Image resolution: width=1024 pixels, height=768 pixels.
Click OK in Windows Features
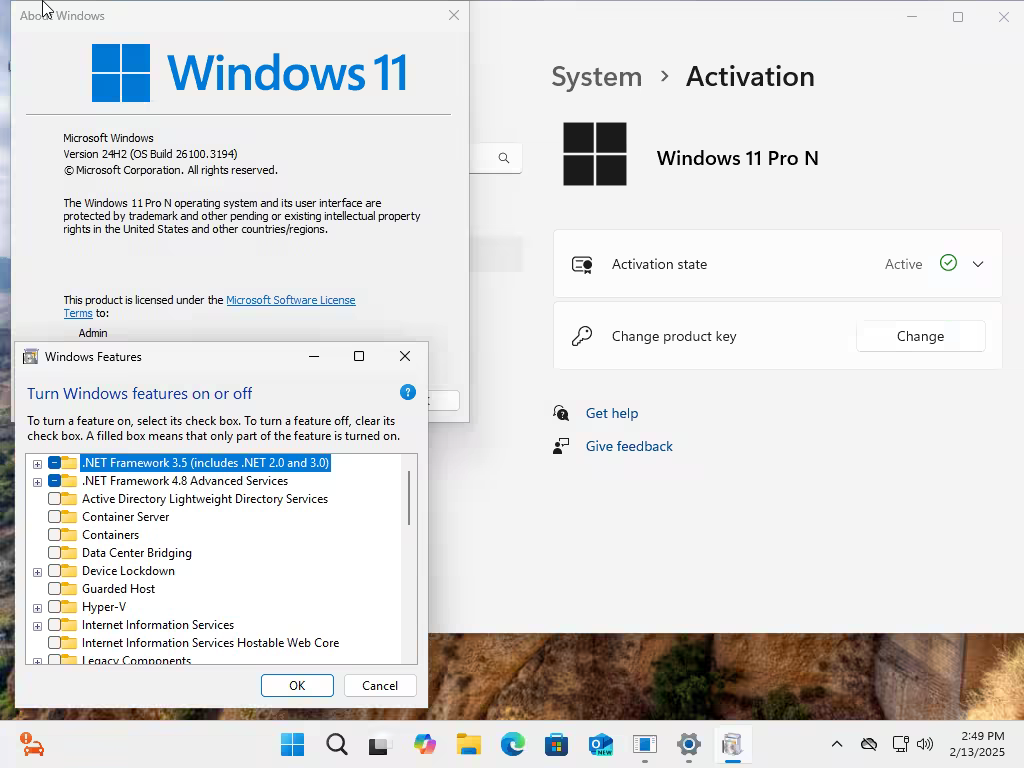(x=297, y=685)
